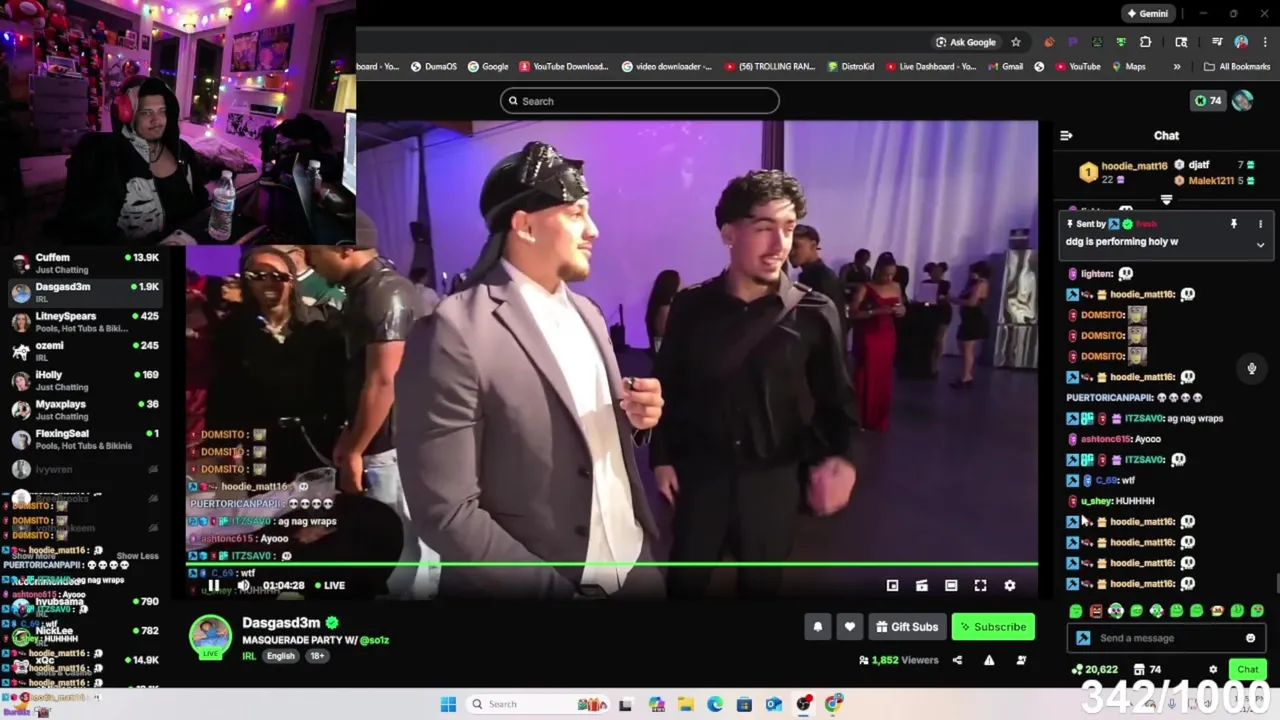This screenshot has height=720, width=1280.
Task: Select LitneySpears channel in sidebar
Action: pyautogui.click(x=86, y=321)
